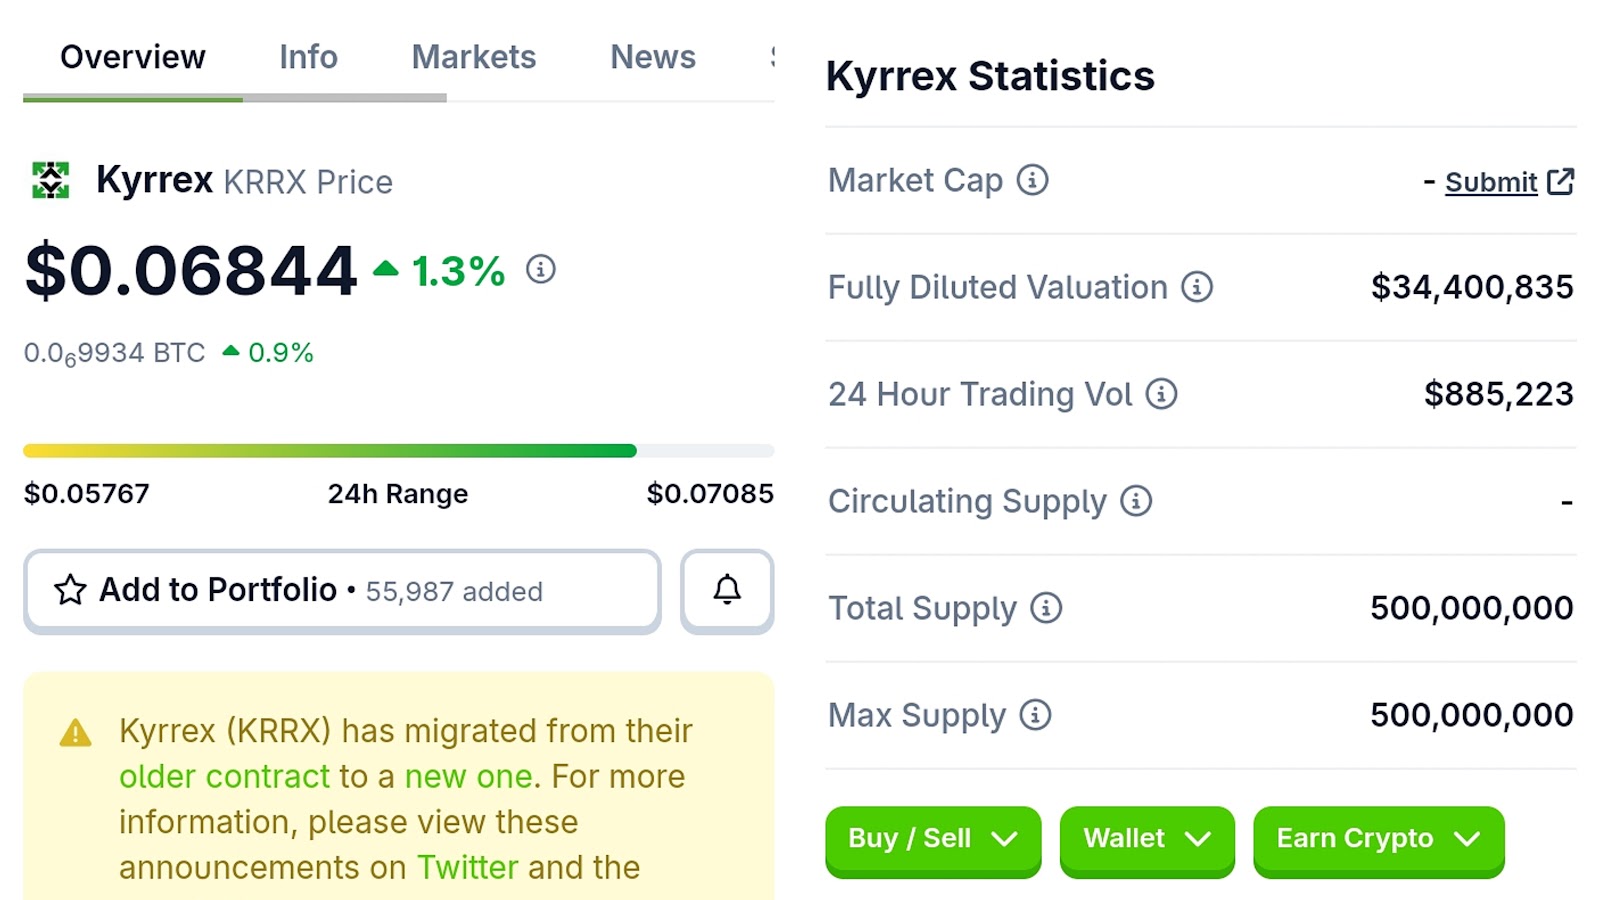Click the 0.9% BTC change indicator

click(268, 352)
